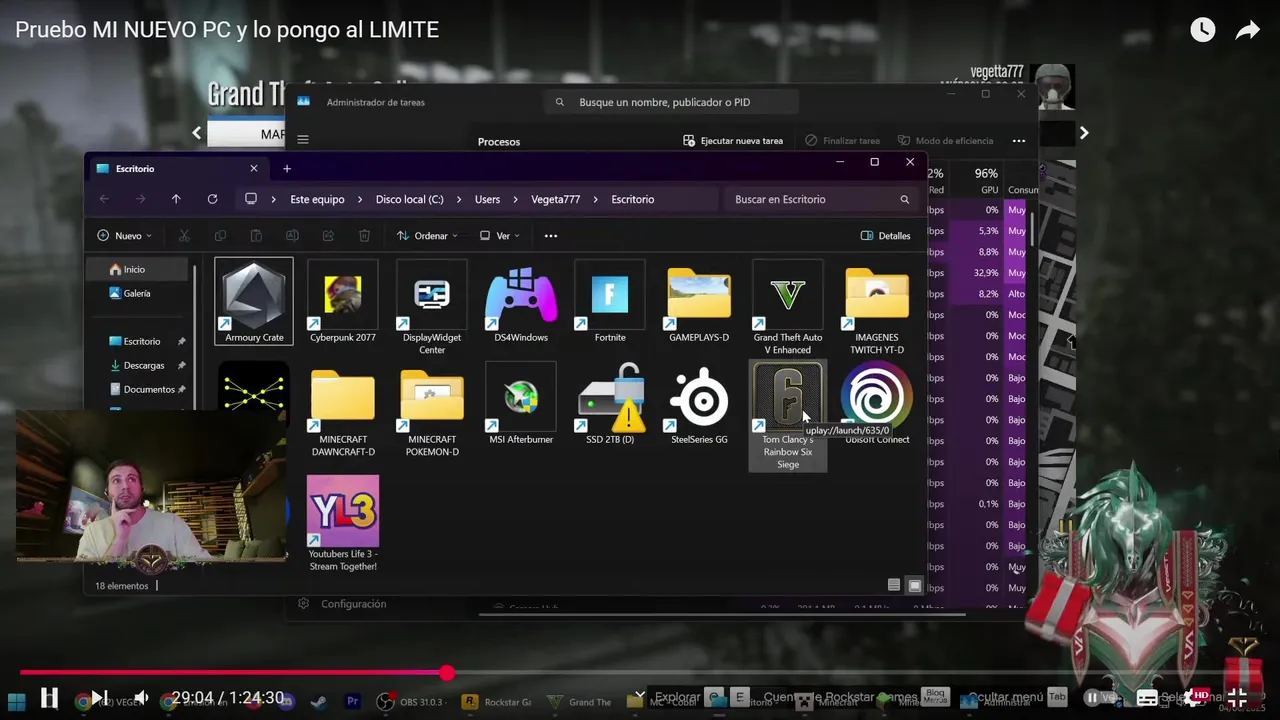Viewport: 1280px width, 720px height.
Task: Click the Share icon in Explorer toolbar
Action: 328,236
